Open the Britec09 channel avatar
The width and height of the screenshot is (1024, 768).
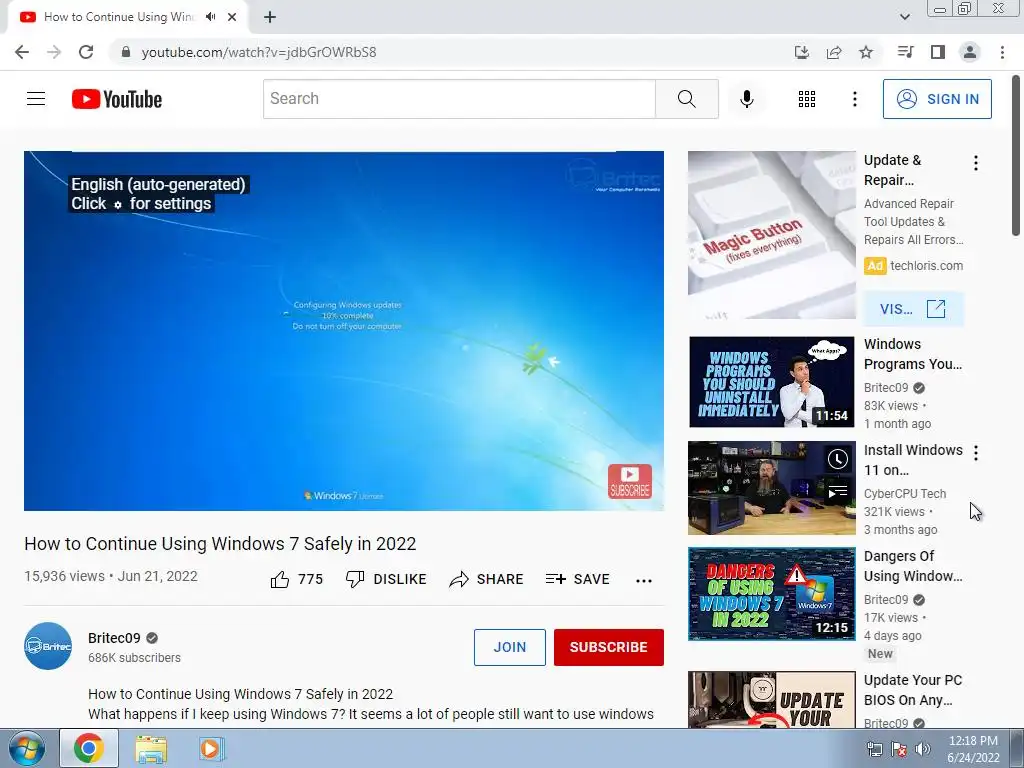[48, 646]
